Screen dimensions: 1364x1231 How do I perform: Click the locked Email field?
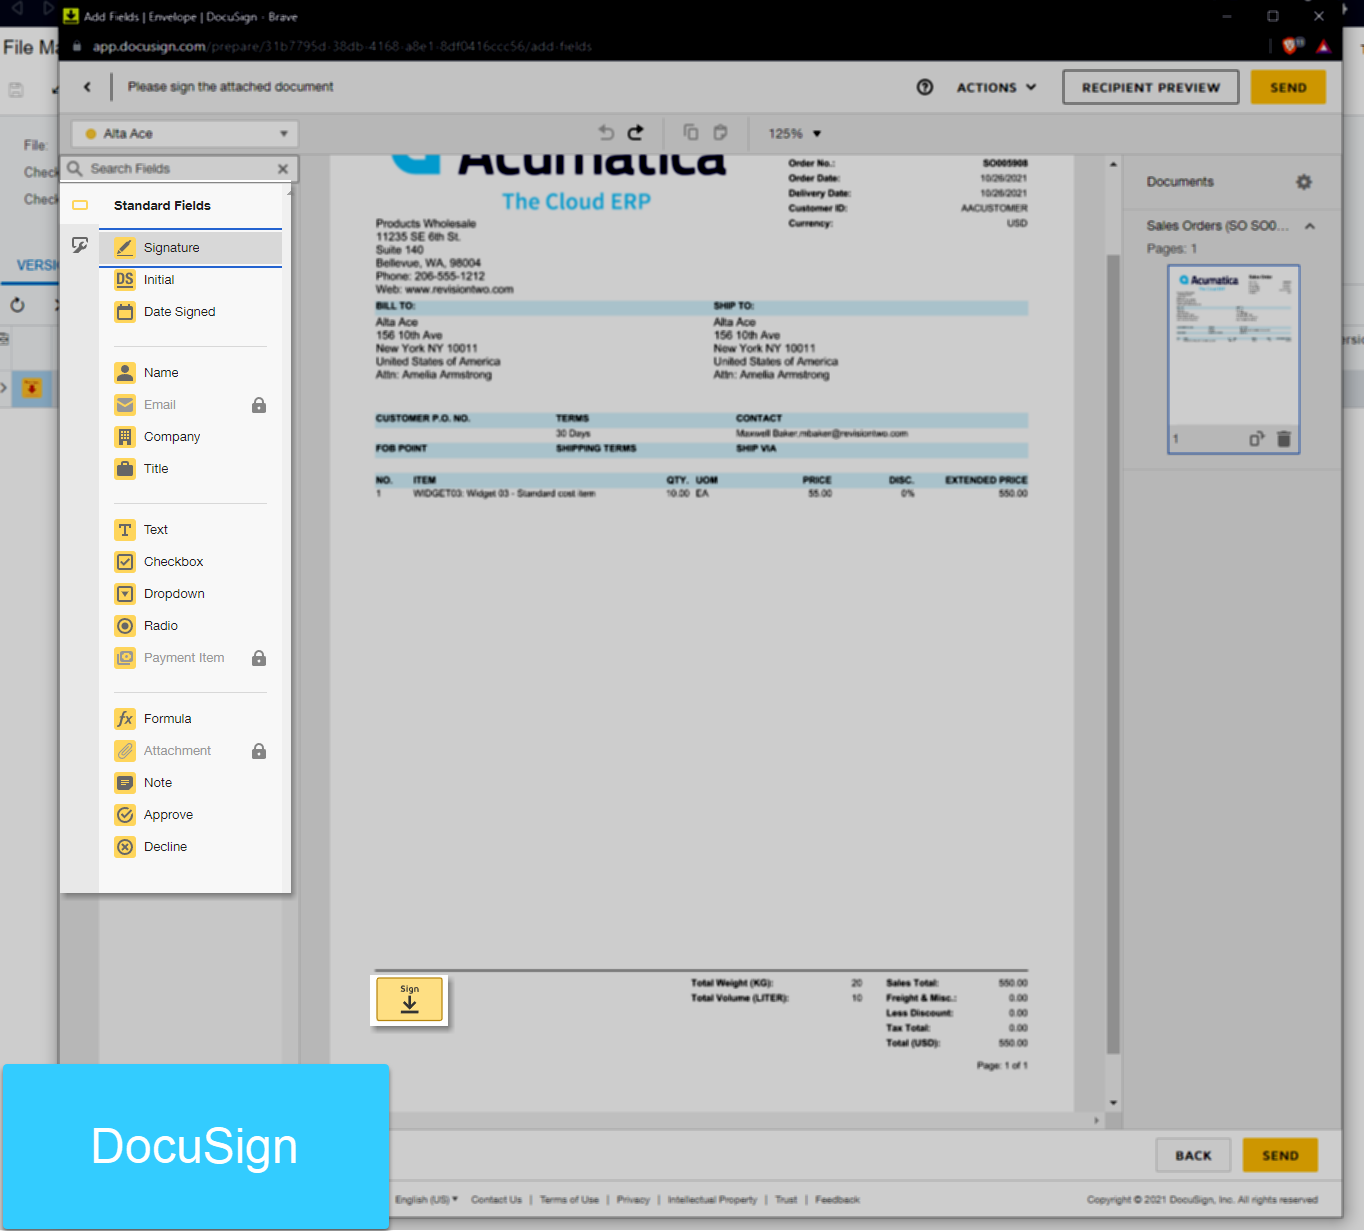(x=190, y=405)
